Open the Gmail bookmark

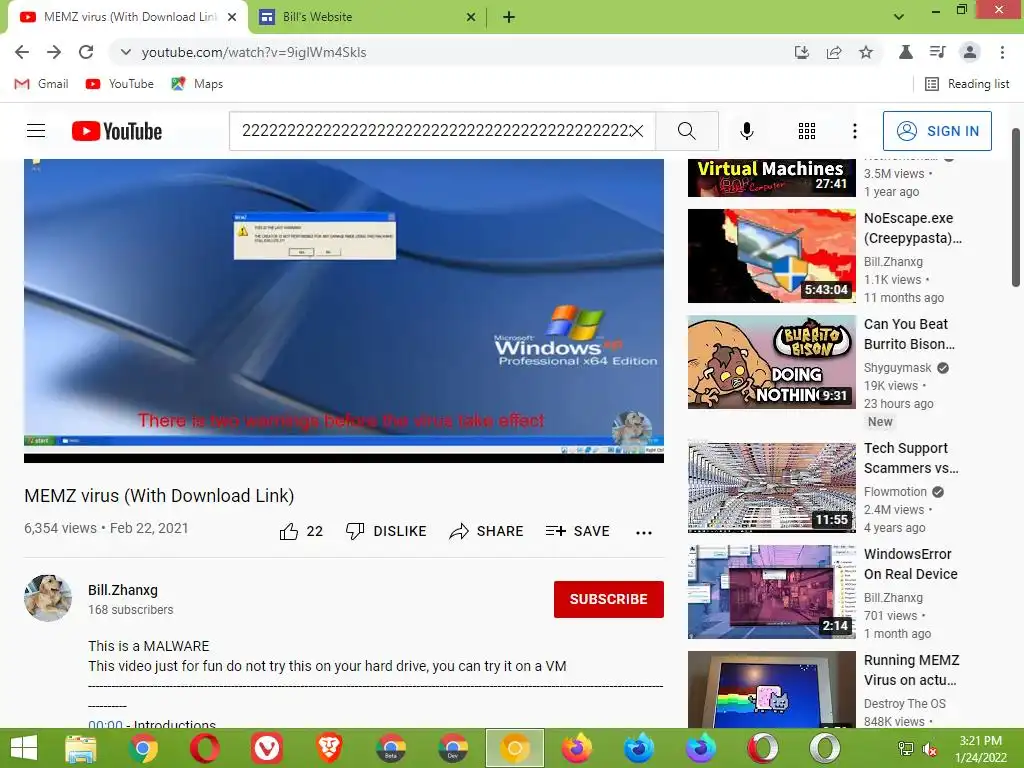[41, 84]
